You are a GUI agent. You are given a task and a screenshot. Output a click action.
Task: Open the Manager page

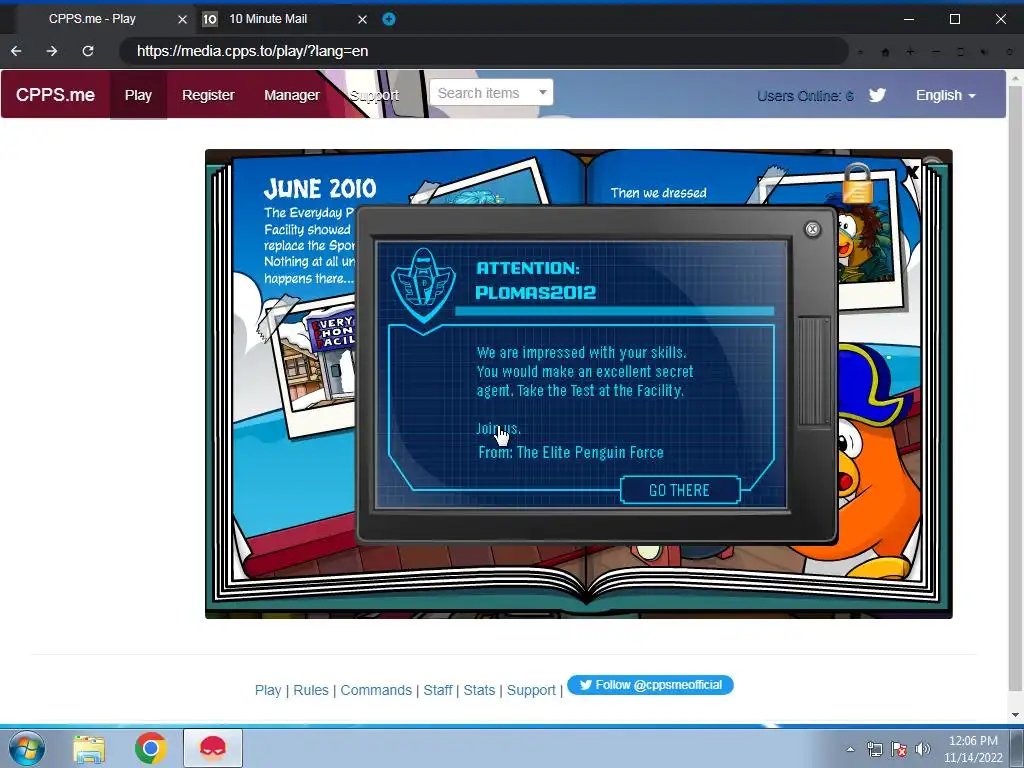click(292, 95)
